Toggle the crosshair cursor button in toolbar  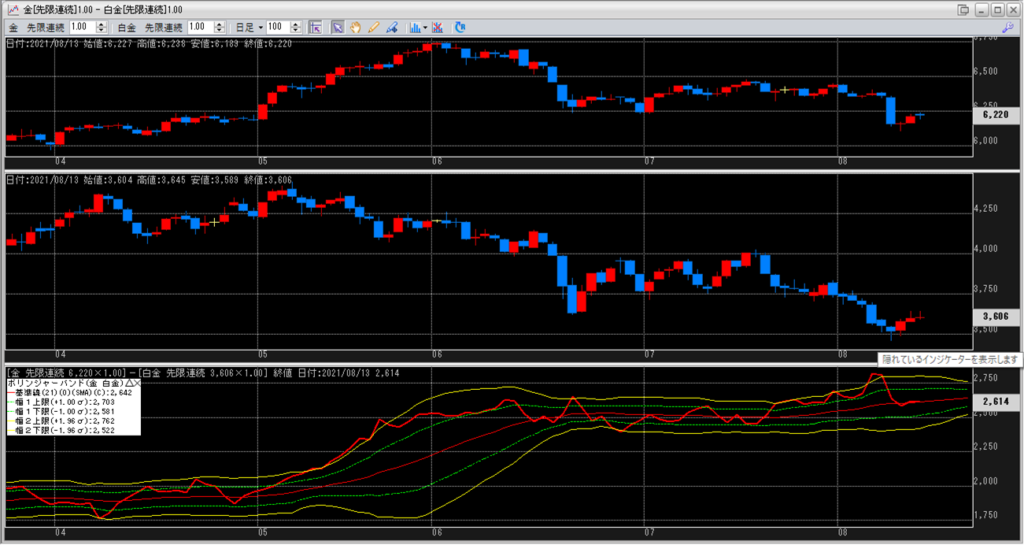click(314, 26)
